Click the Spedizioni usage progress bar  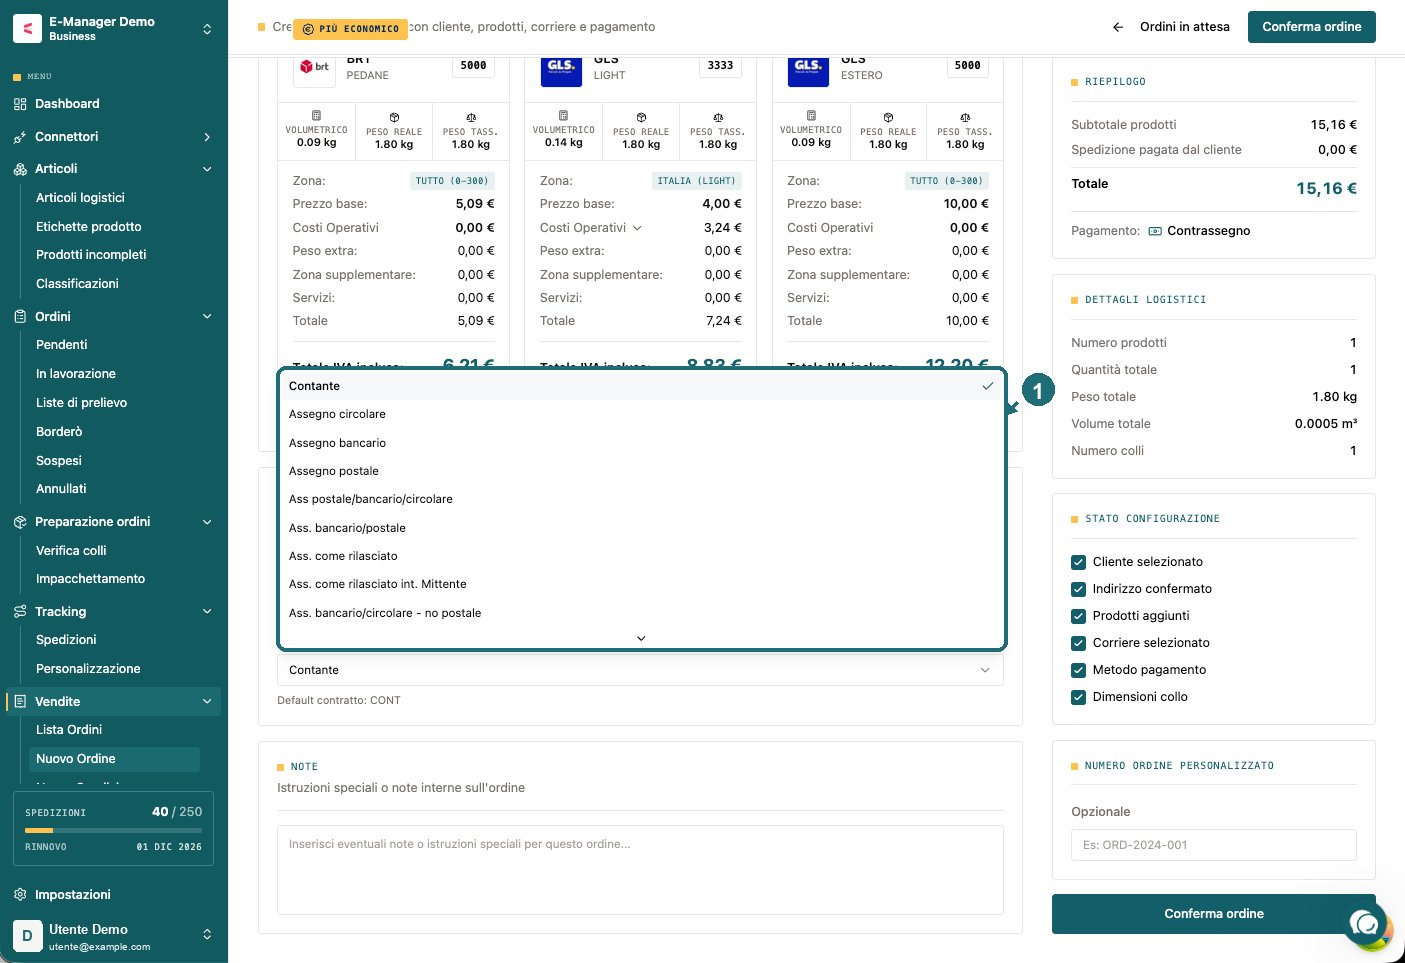coord(113,830)
